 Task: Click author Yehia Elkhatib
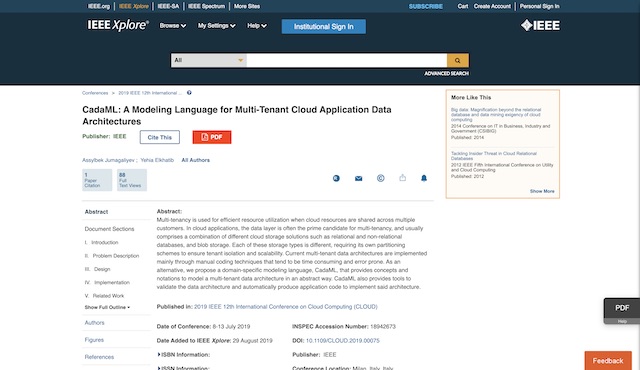(157, 160)
